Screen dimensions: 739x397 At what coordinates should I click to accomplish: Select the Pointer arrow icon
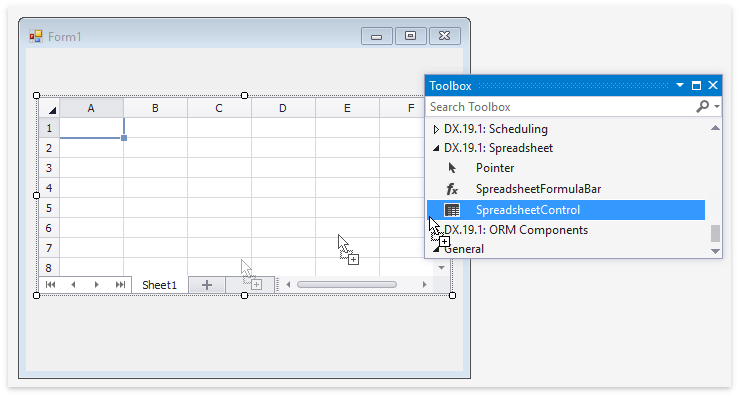pyautogui.click(x=452, y=168)
